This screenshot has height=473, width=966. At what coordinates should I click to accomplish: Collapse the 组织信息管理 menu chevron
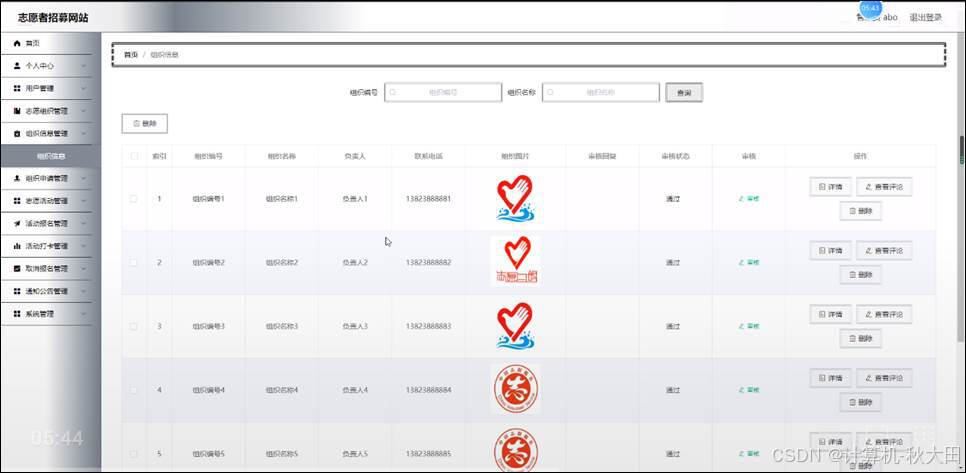tap(83, 134)
